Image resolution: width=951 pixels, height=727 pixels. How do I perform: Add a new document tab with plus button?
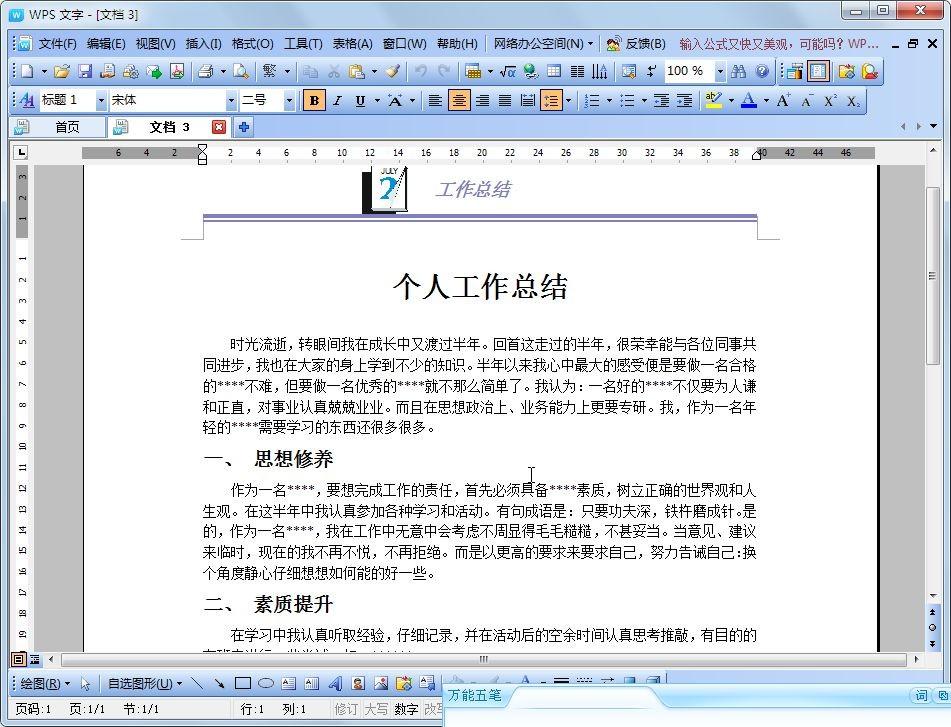244,127
